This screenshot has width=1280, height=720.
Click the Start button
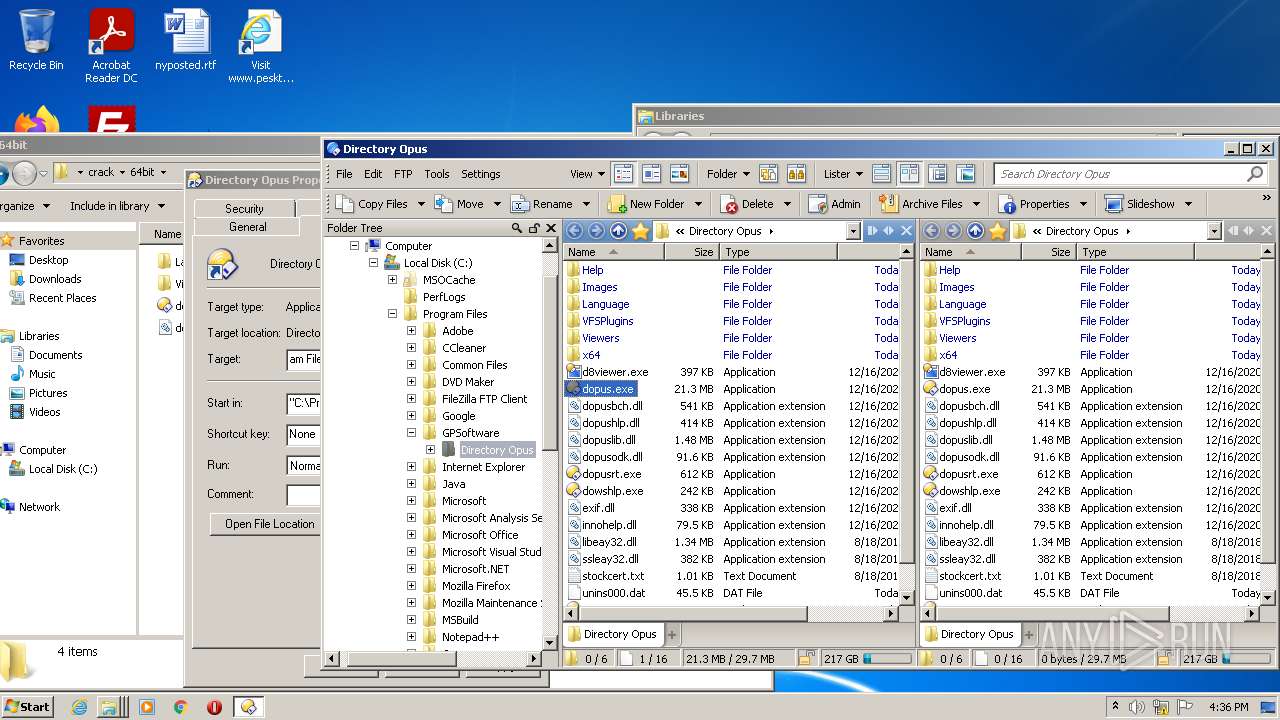(x=27, y=707)
